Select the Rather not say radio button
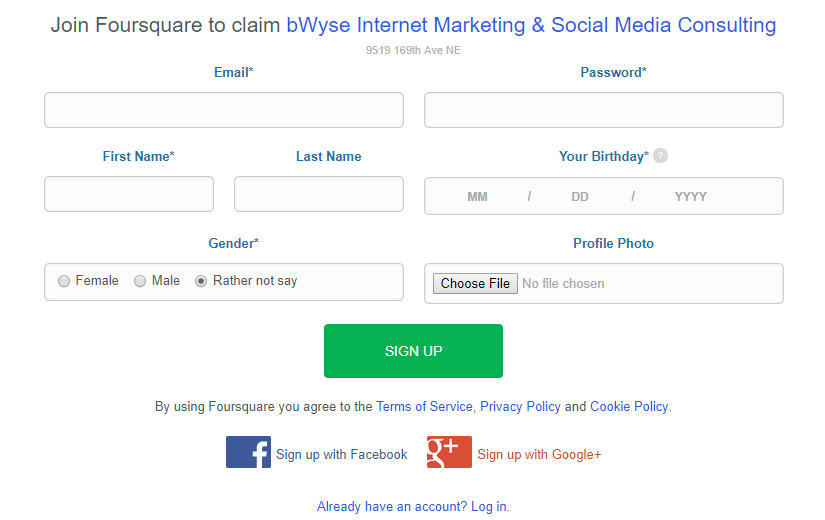 pos(200,281)
